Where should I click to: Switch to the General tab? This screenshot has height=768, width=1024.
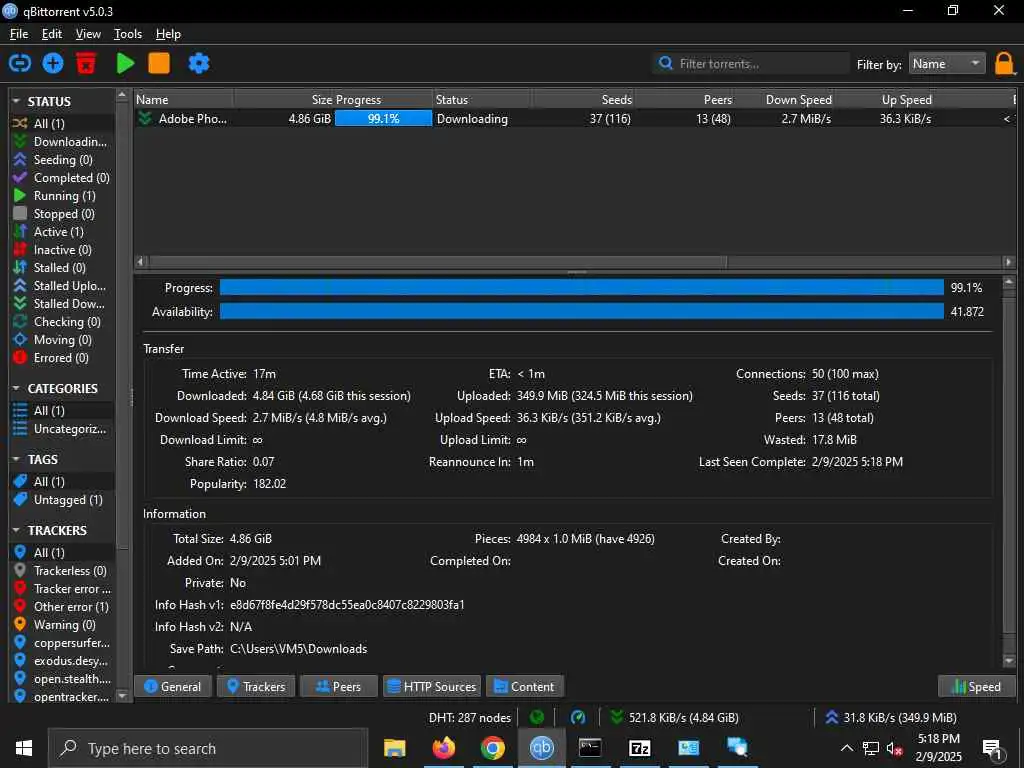pyautogui.click(x=172, y=686)
